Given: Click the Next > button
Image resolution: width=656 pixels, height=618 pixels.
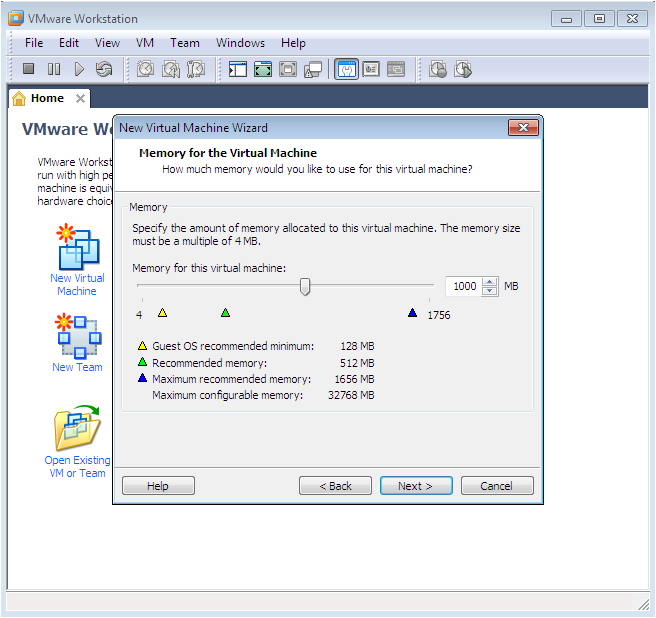Looking at the screenshot, I should (416, 485).
